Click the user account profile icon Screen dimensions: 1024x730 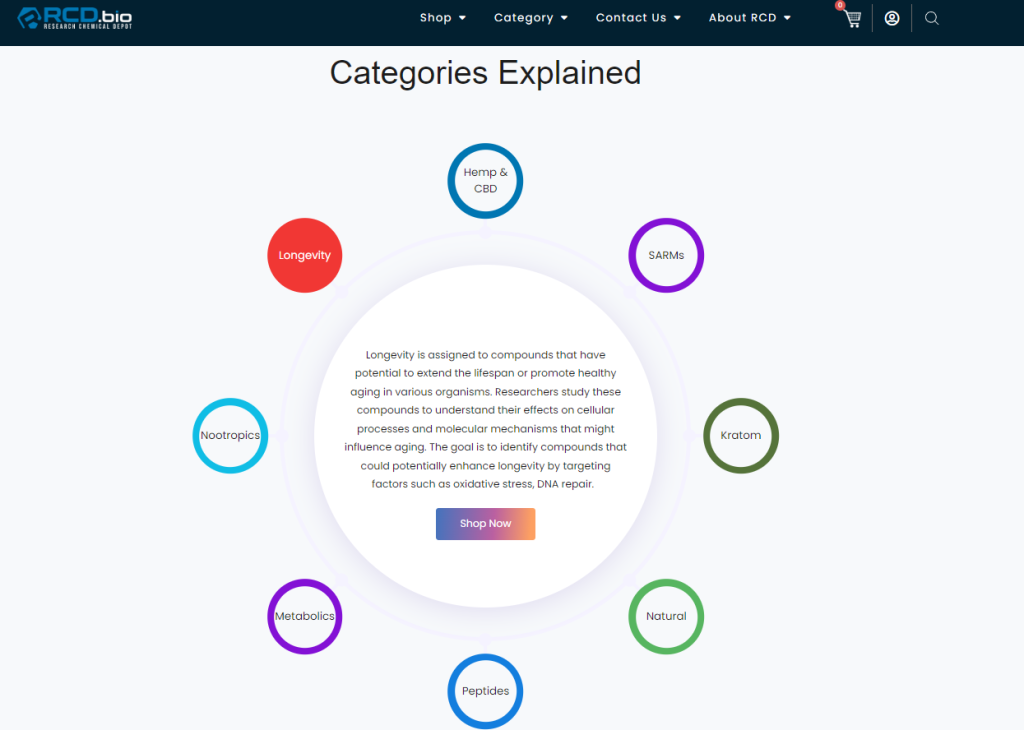tap(892, 18)
